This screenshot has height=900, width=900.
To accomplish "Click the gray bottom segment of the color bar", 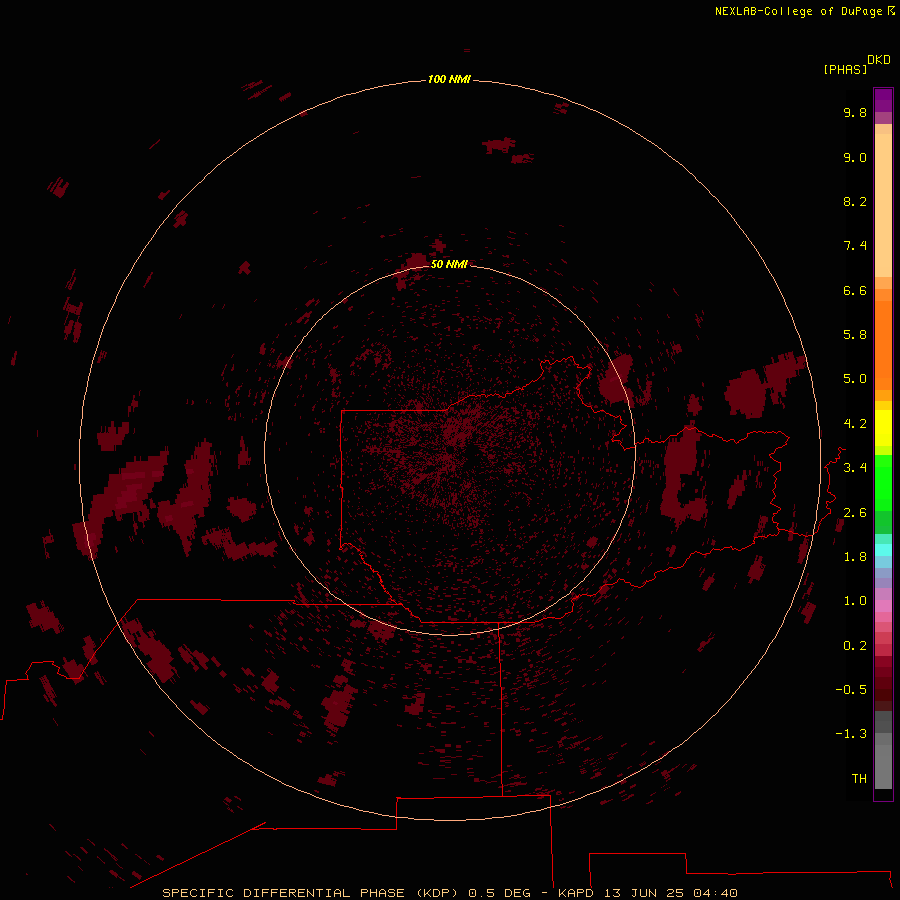I will point(883,766).
